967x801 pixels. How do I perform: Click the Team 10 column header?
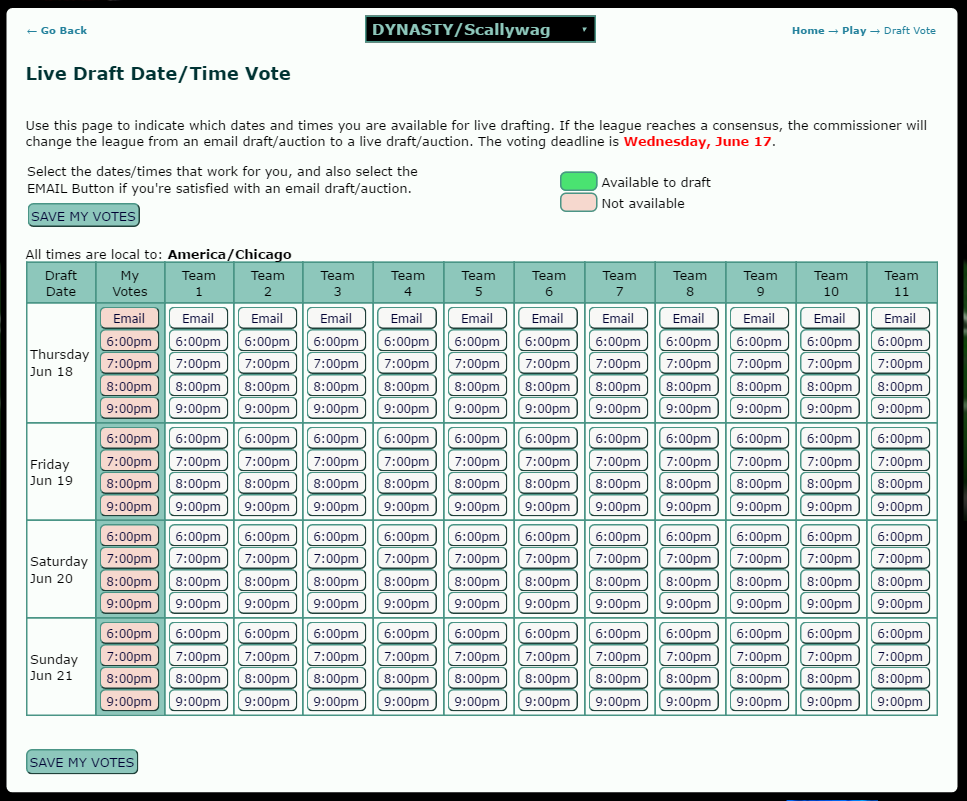pyautogui.click(x=831, y=283)
